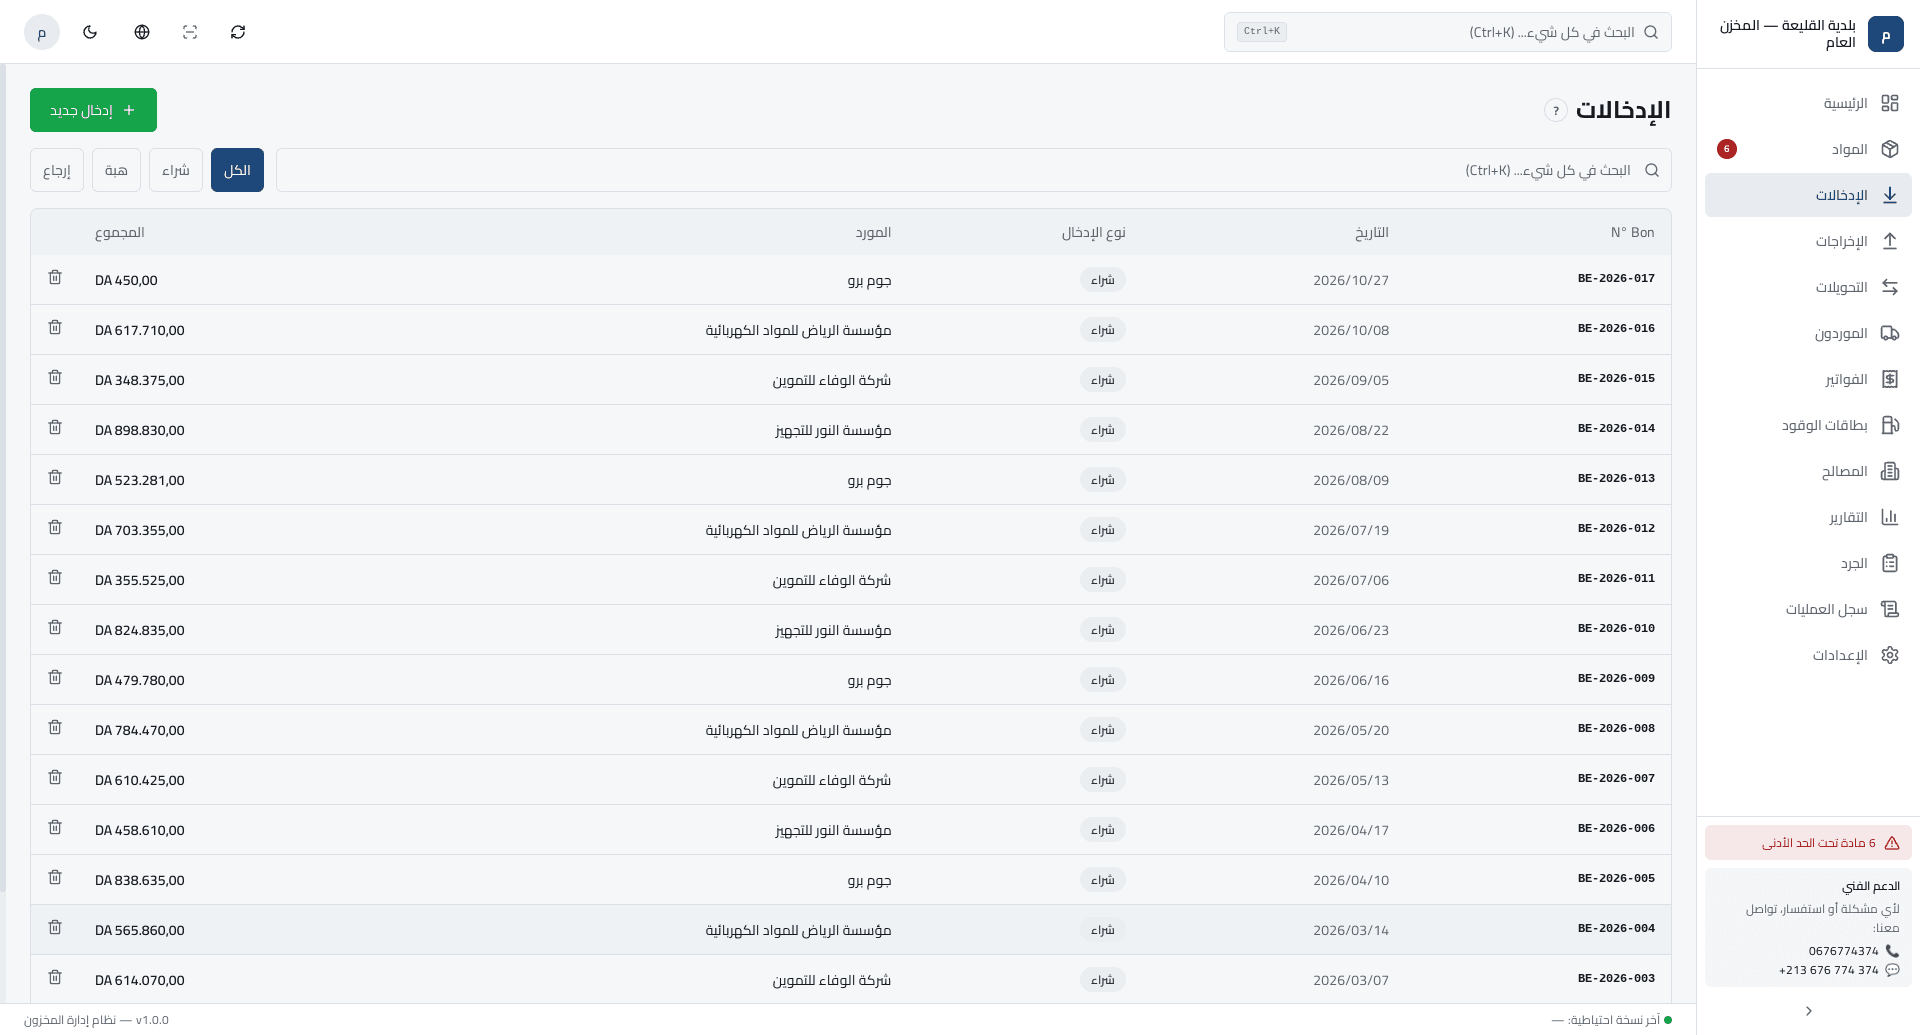Delete entry BE-2026-003 with trash icon

tap(55, 977)
